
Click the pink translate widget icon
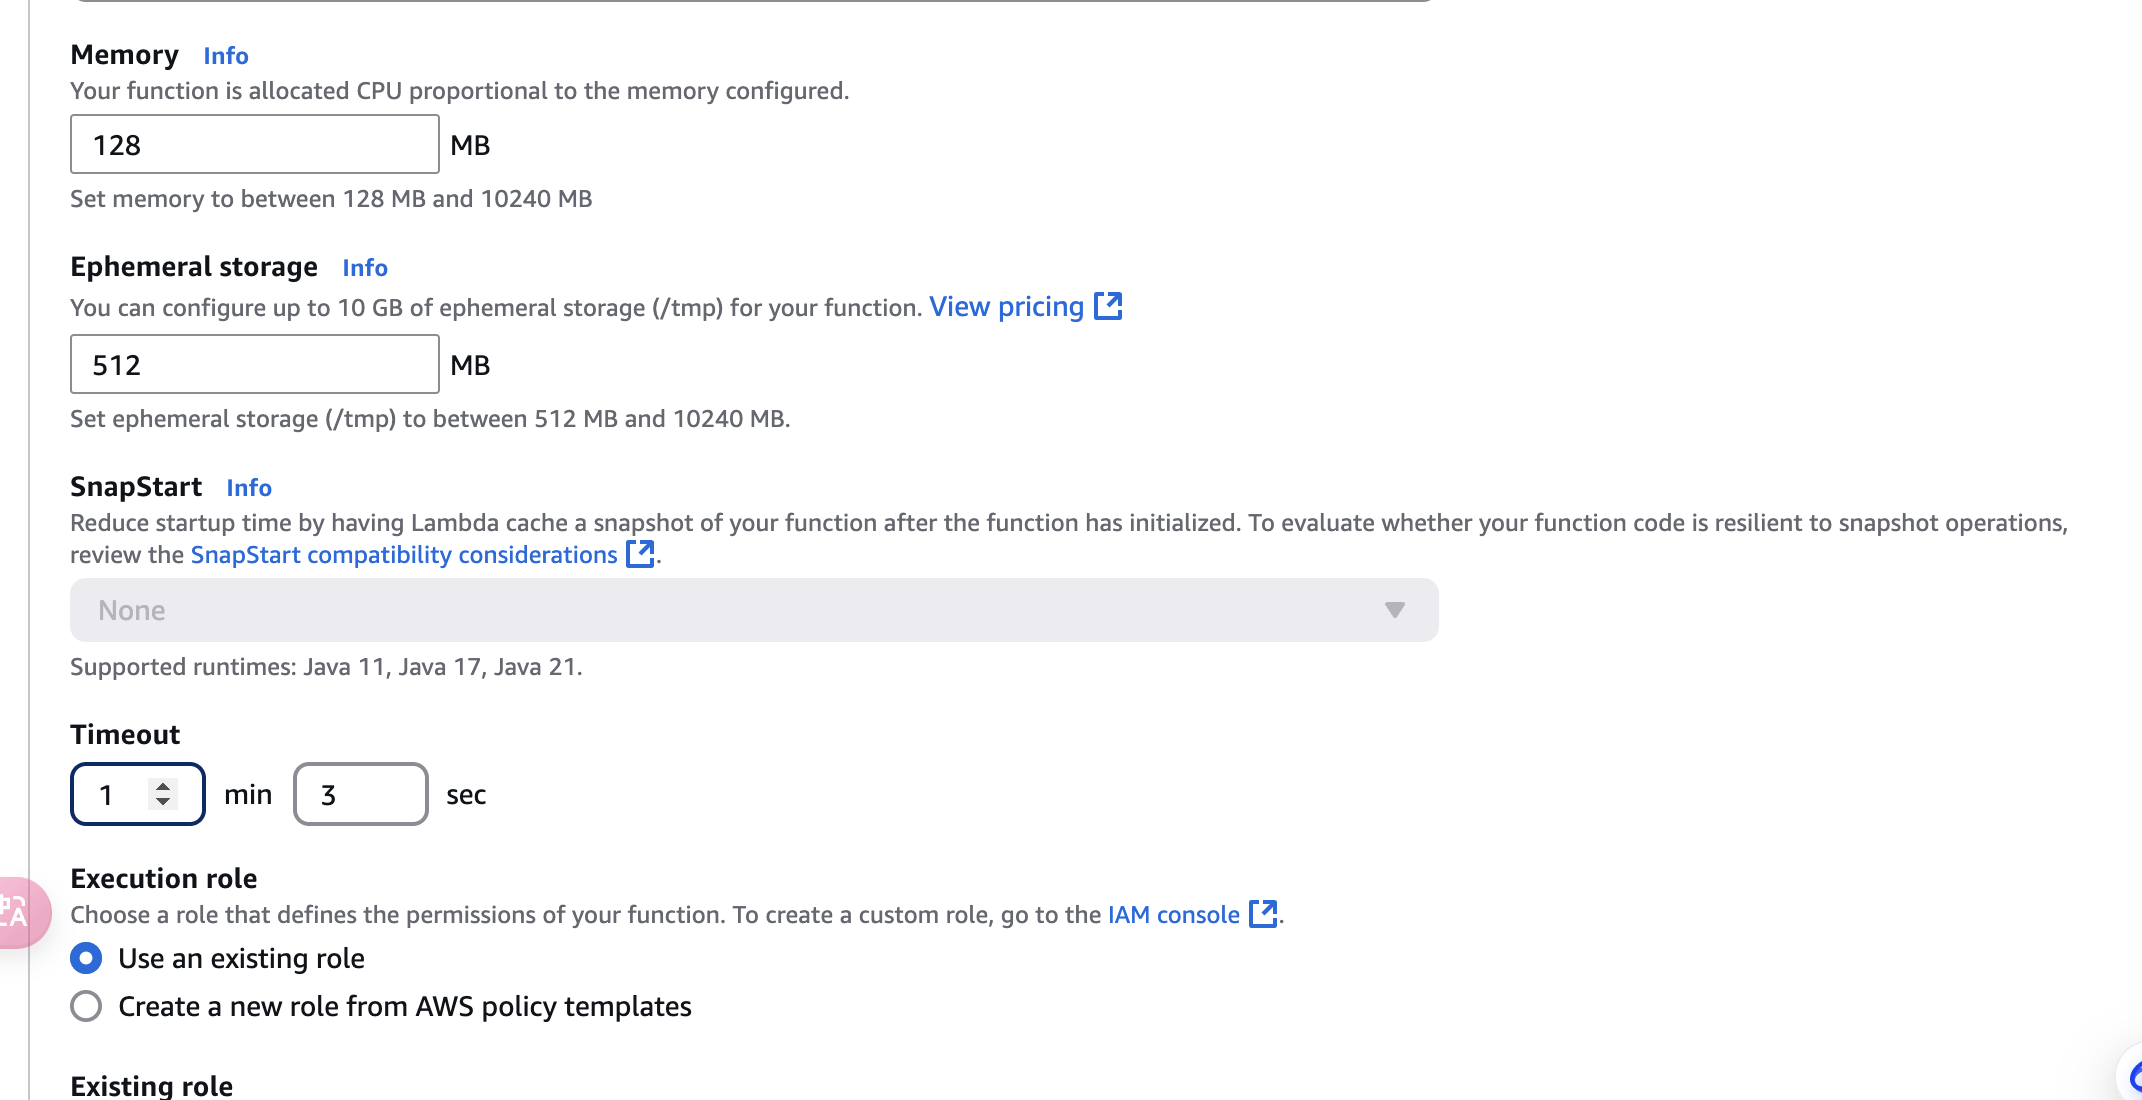pos(20,912)
